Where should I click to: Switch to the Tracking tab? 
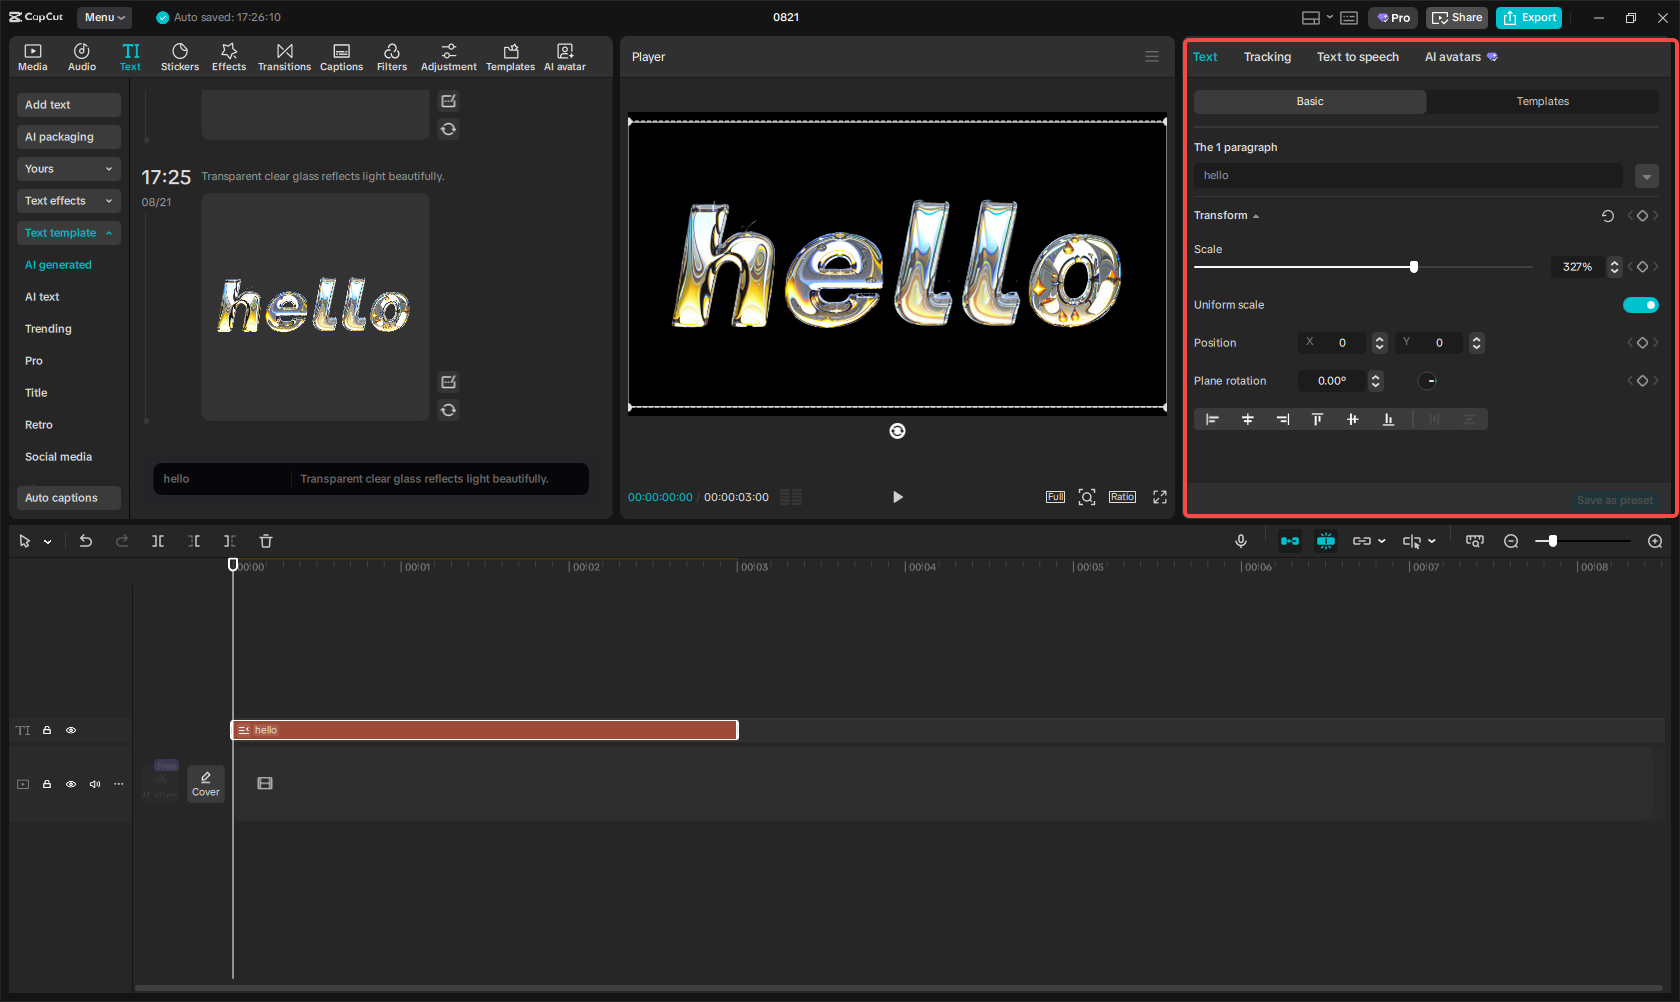1267,57
